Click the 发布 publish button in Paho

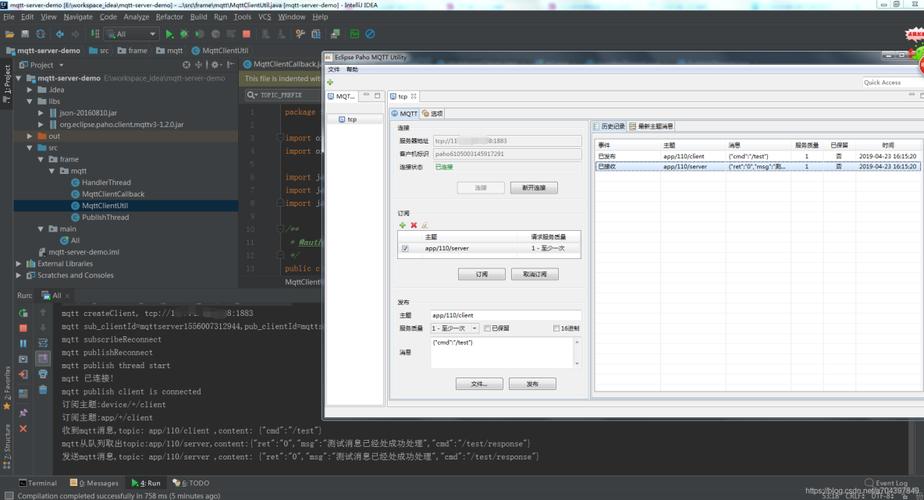[x=532, y=384]
